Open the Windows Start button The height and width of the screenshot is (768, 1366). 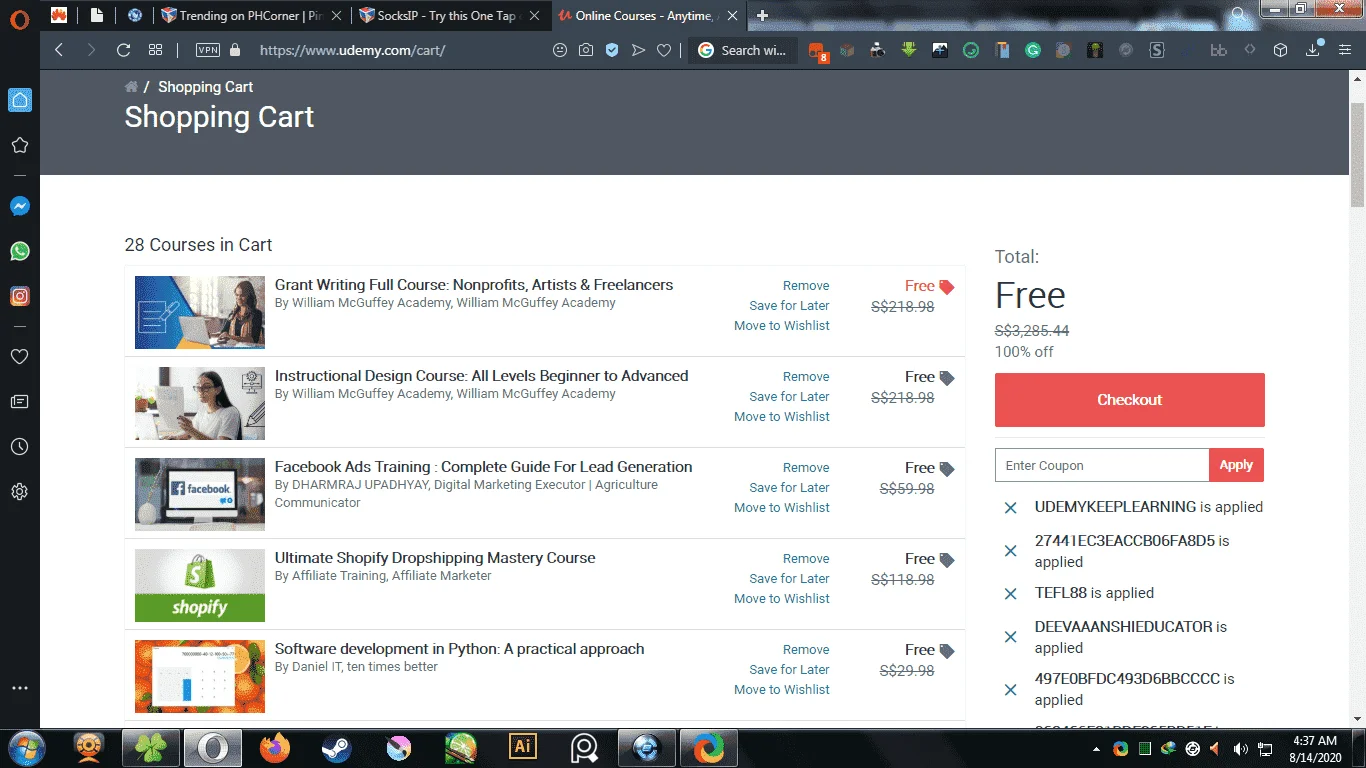tap(25, 748)
